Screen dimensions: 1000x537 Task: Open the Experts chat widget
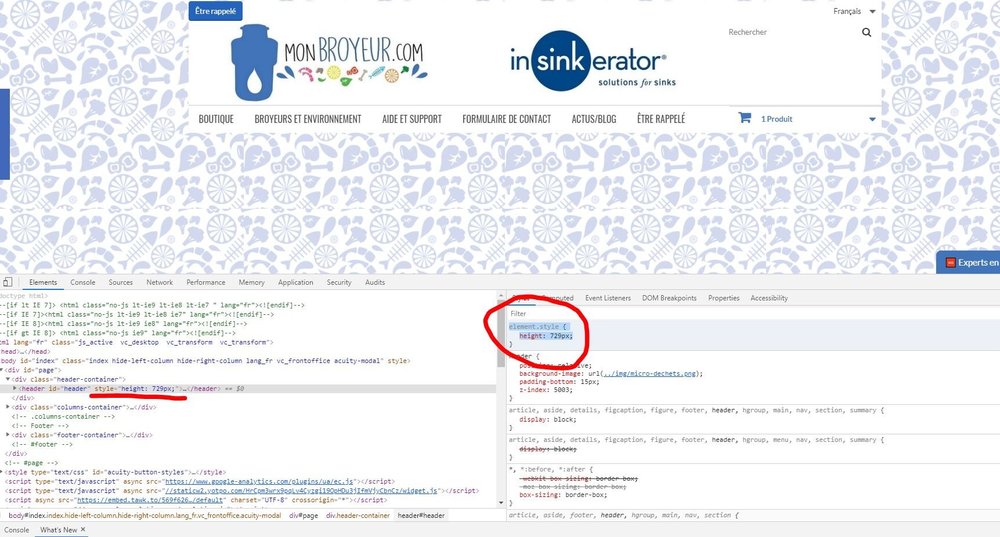(x=968, y=262)
